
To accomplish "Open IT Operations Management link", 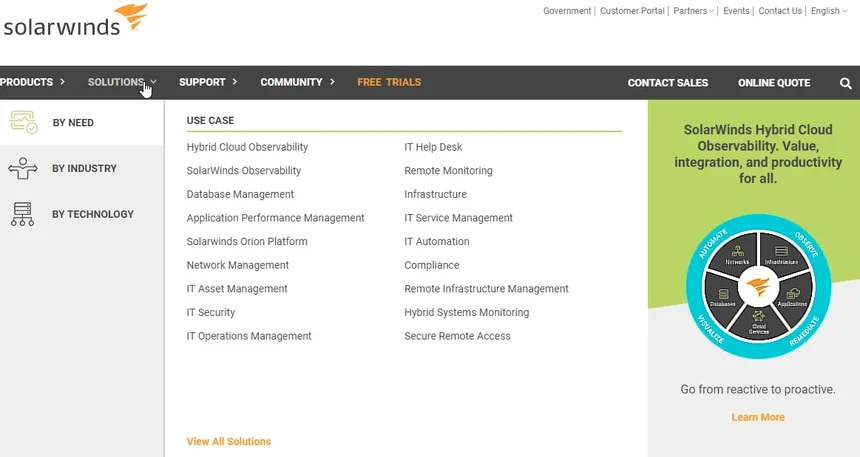I will click(x=249, y=336).
